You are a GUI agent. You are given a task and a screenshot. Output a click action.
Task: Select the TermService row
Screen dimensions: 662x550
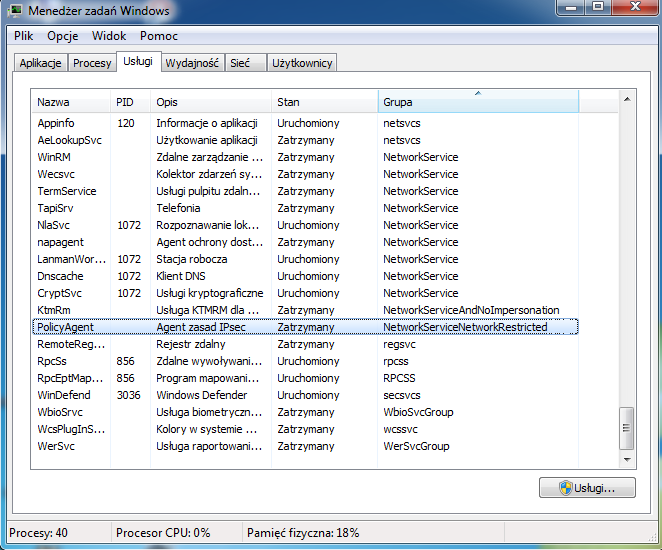pos(305,191)
